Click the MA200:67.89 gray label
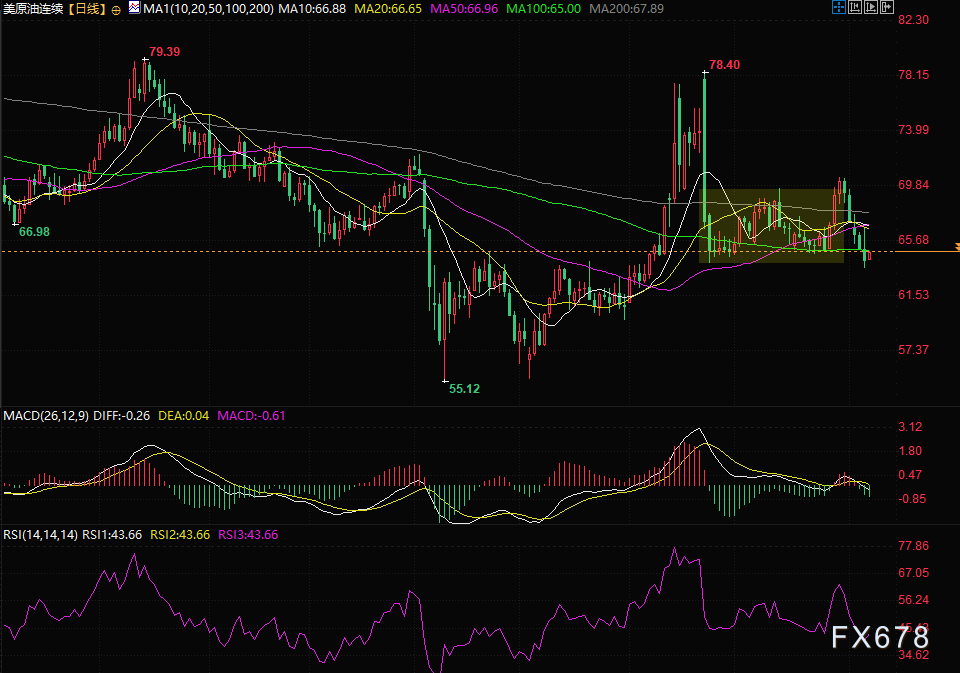 pyautogui.click(x=627, y=9)
